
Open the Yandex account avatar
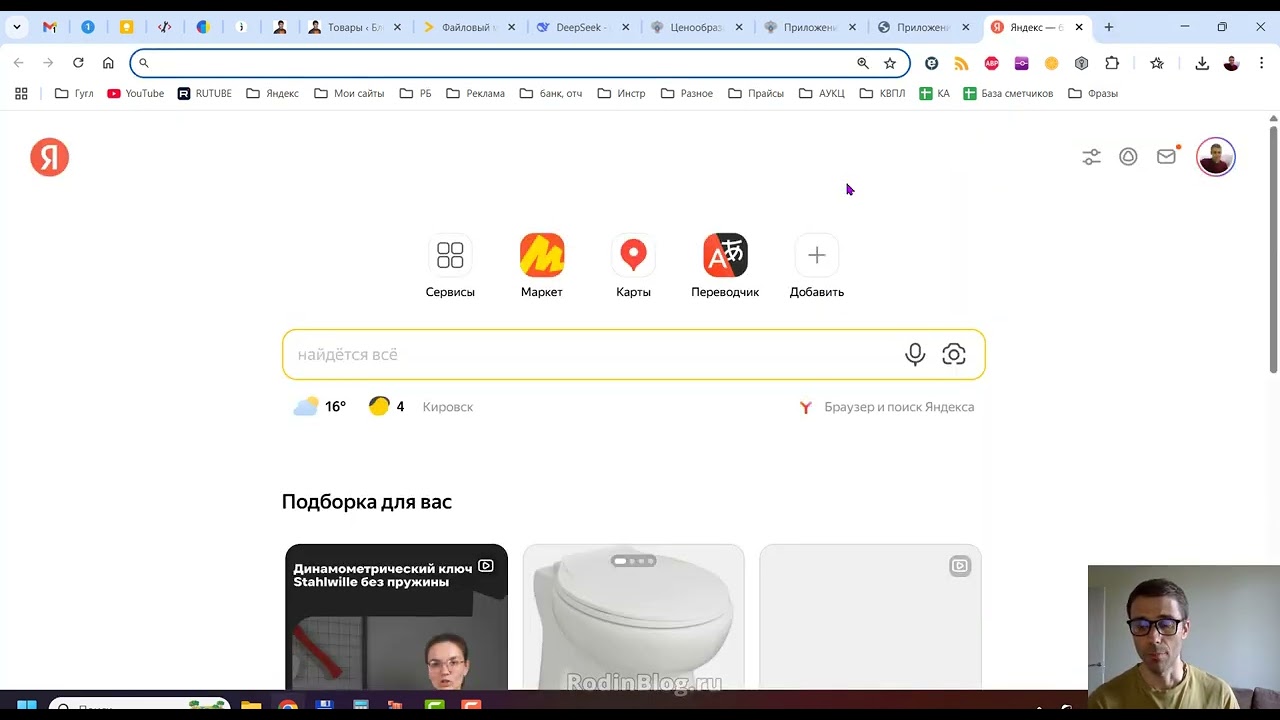[x=1216, y=157]
